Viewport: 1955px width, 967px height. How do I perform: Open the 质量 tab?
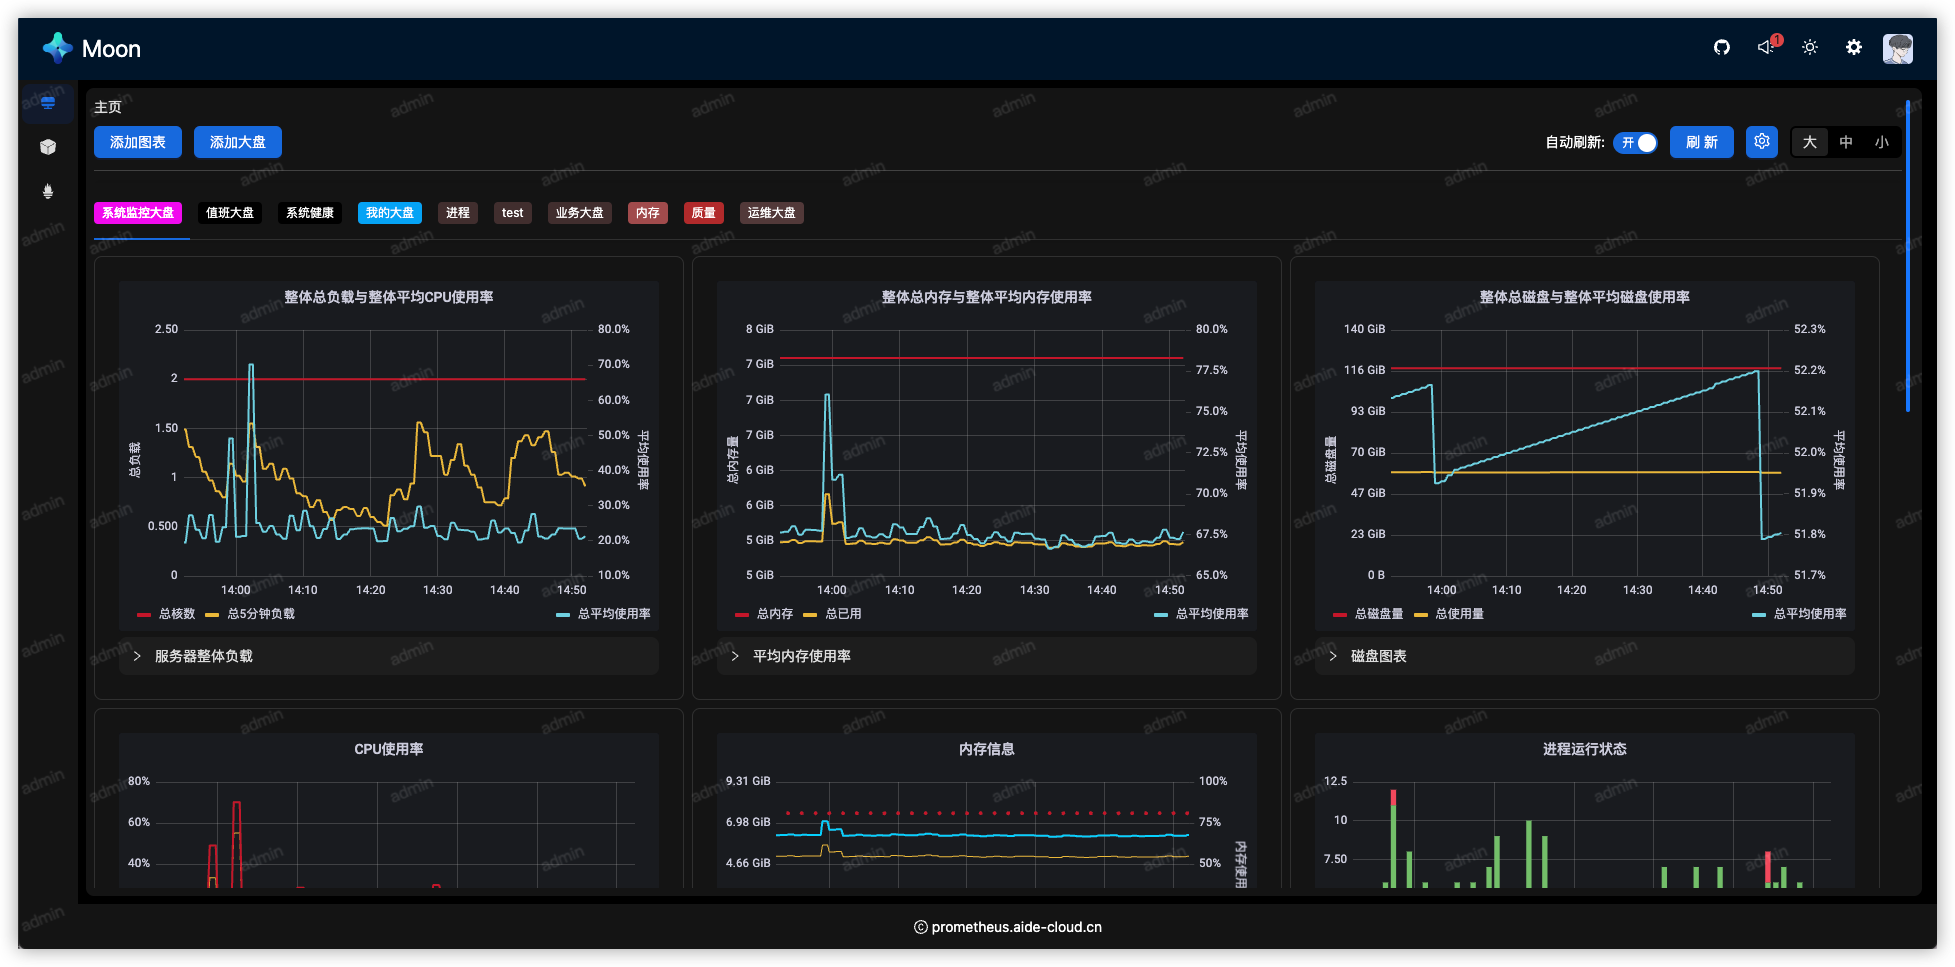pos(704,213)
